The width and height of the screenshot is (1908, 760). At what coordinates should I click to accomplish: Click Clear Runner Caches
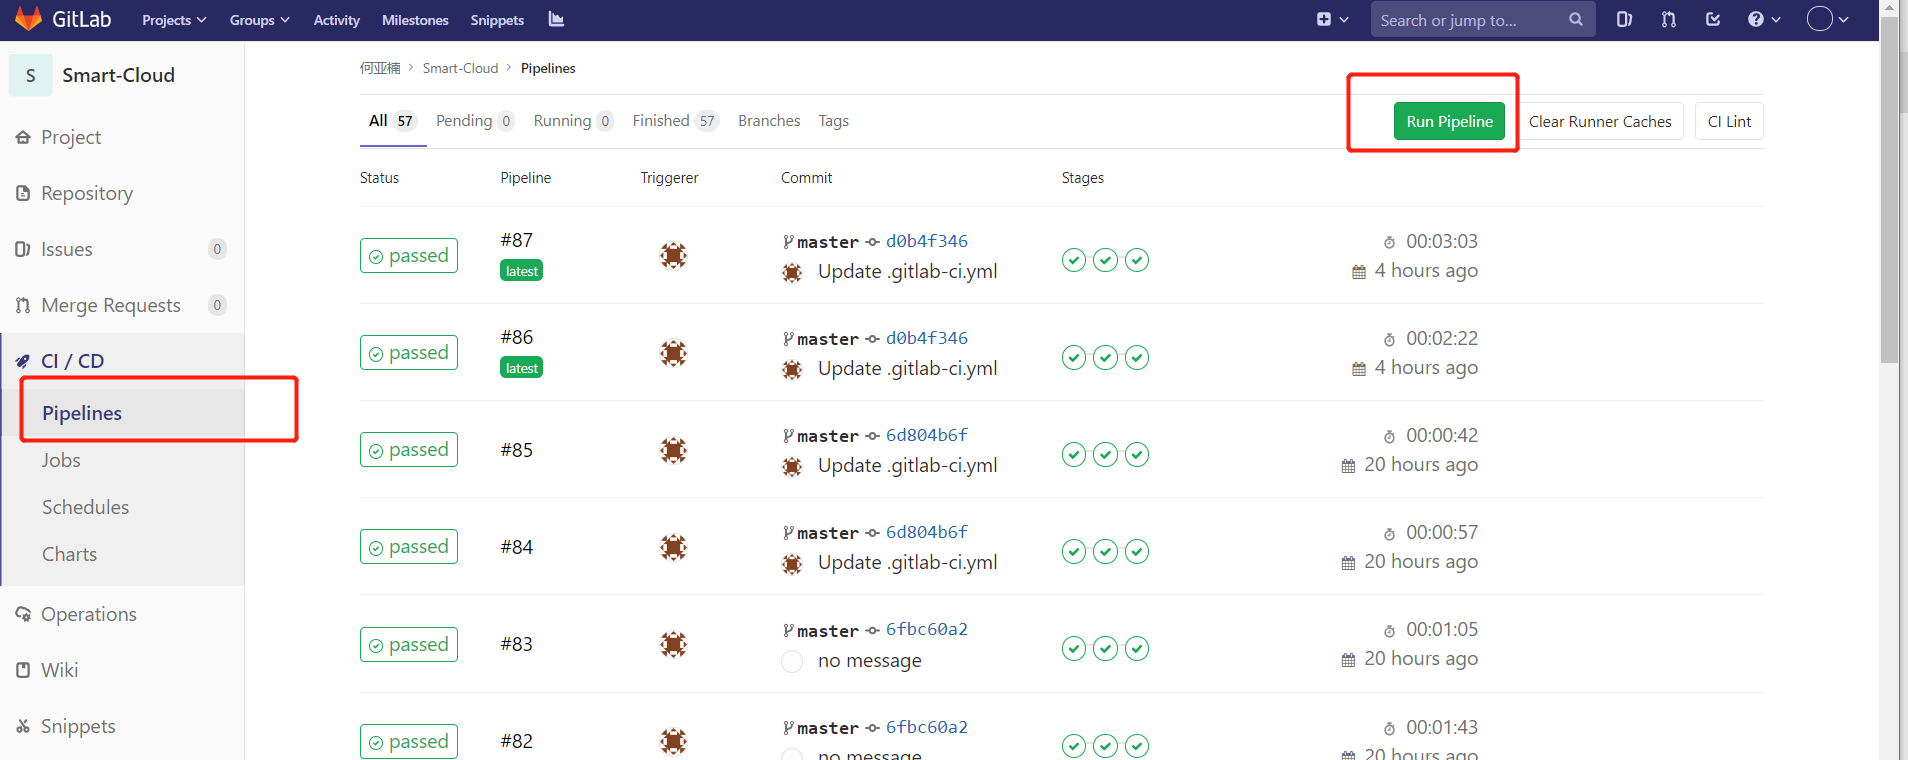1600,121
